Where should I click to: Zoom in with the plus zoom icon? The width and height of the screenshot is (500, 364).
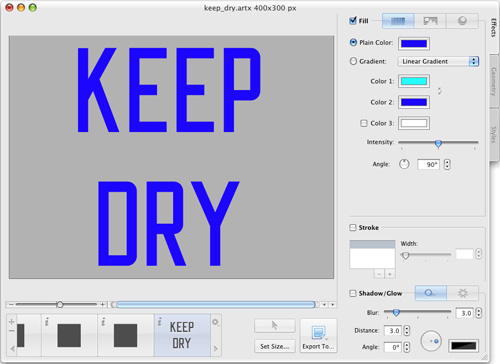pyautogui.click(x=103, y=305)
